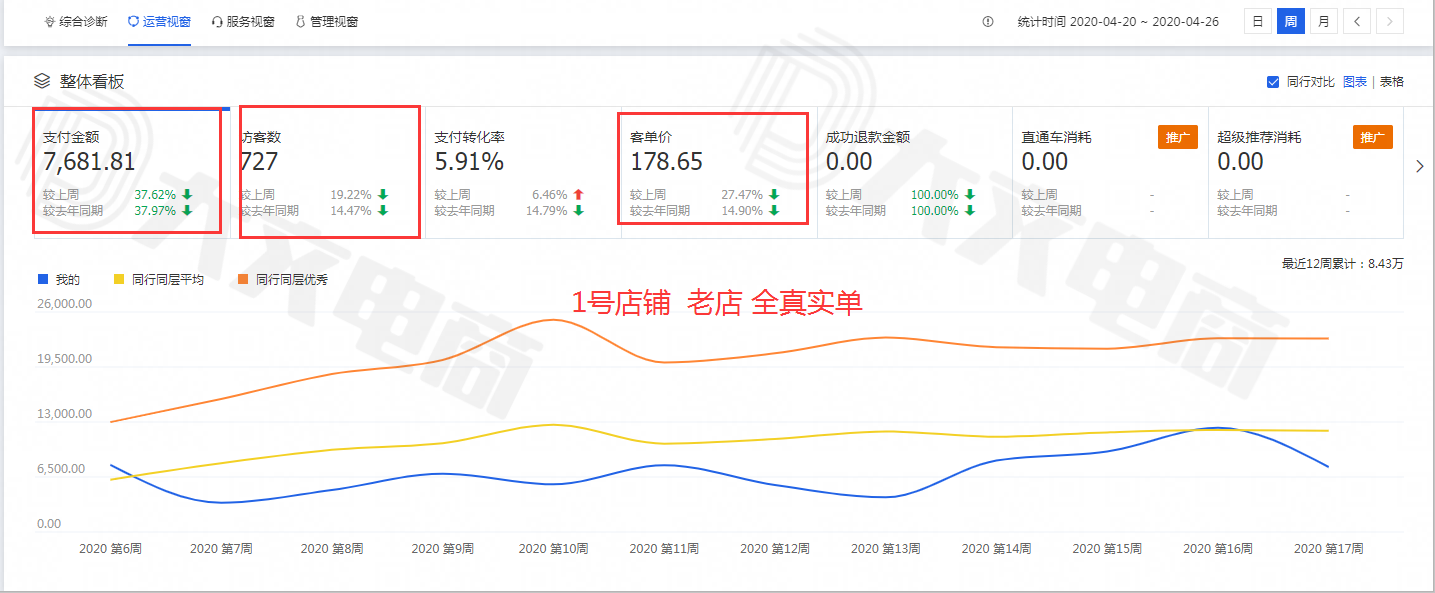Open the 综合诊断 tab

(78, 21)
